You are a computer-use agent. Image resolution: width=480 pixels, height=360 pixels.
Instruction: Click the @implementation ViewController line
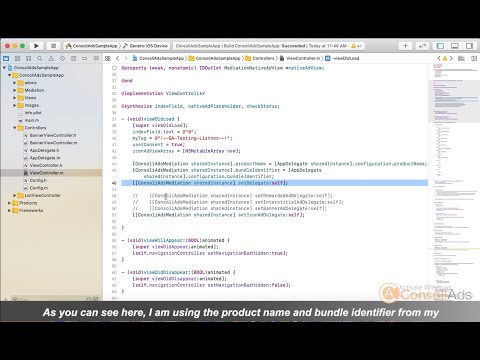(163, 93)
